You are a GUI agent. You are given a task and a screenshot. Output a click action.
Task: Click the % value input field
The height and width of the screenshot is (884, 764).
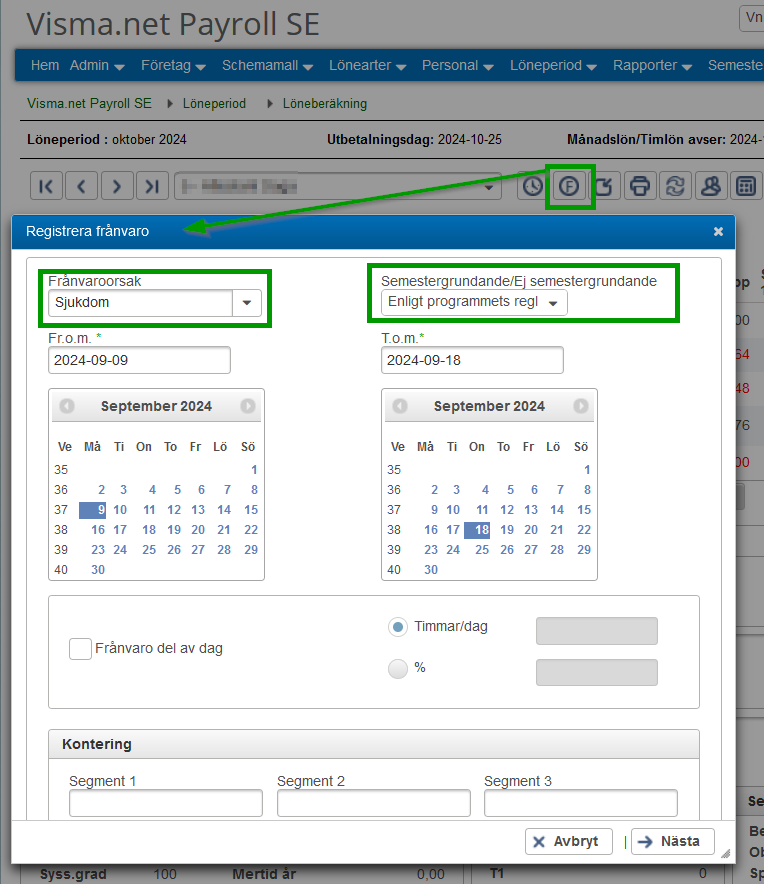click(597, 673)
